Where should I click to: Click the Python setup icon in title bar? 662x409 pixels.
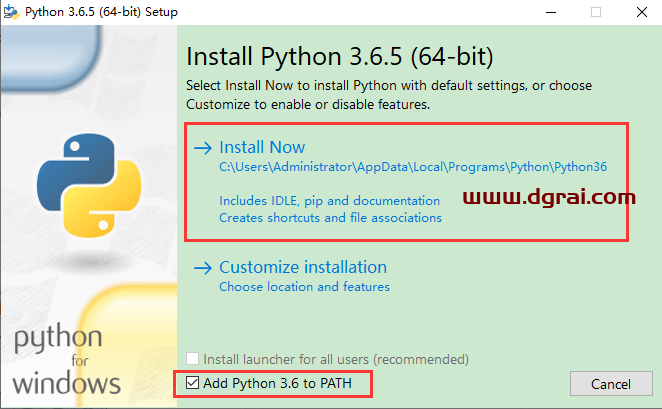pyautogui.click(x=11, y=12)
